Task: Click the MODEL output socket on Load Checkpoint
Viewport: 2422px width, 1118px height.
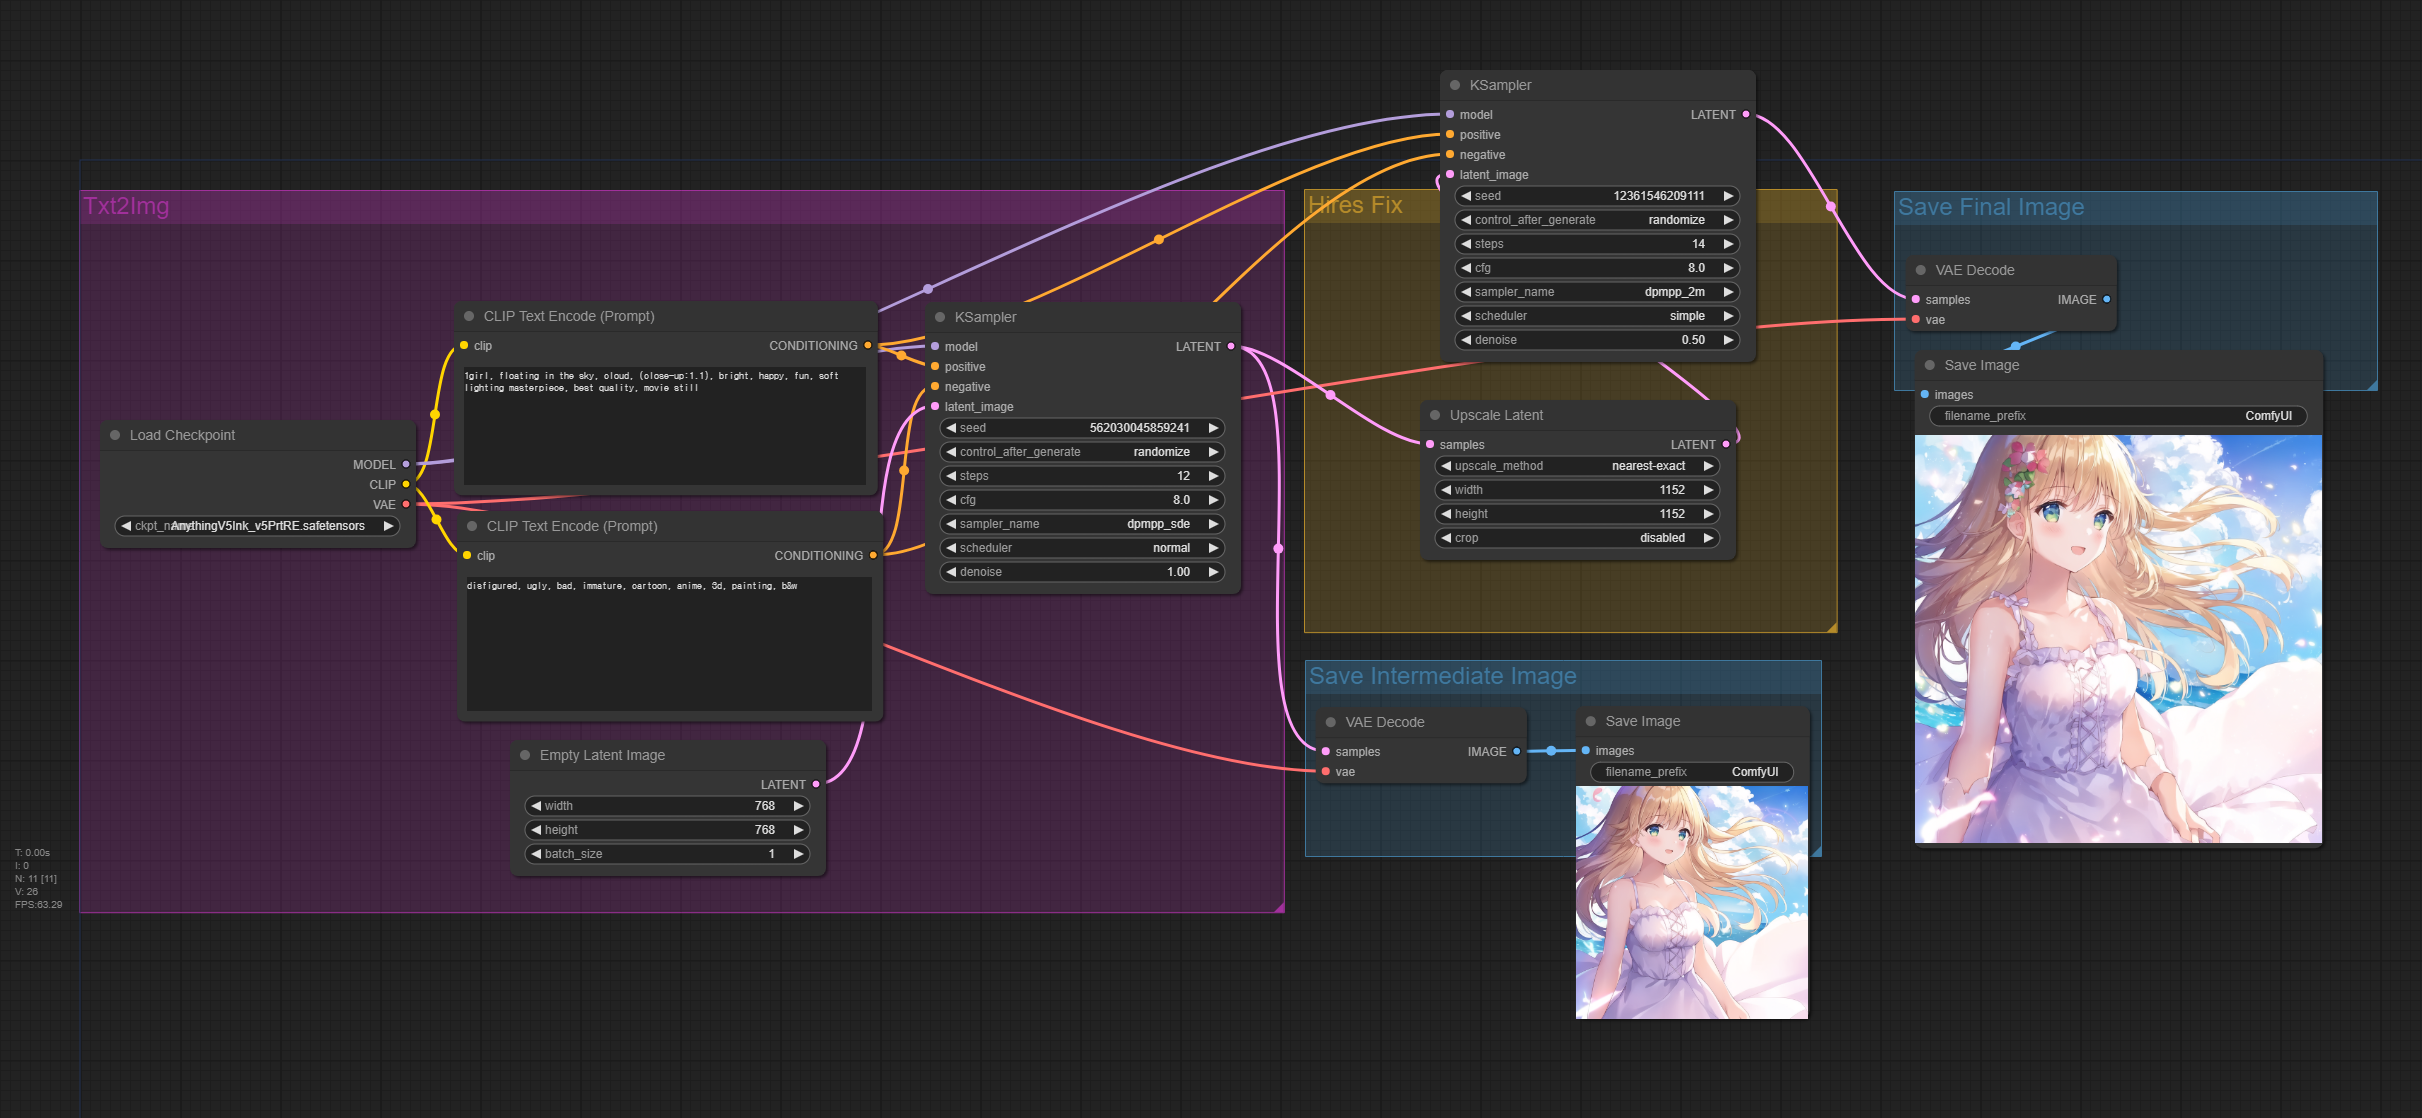Action: tap(406, 464)
